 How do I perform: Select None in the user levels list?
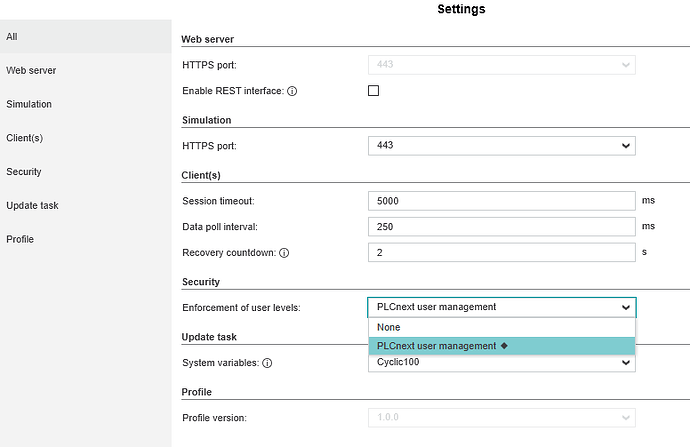click(501, 327)
